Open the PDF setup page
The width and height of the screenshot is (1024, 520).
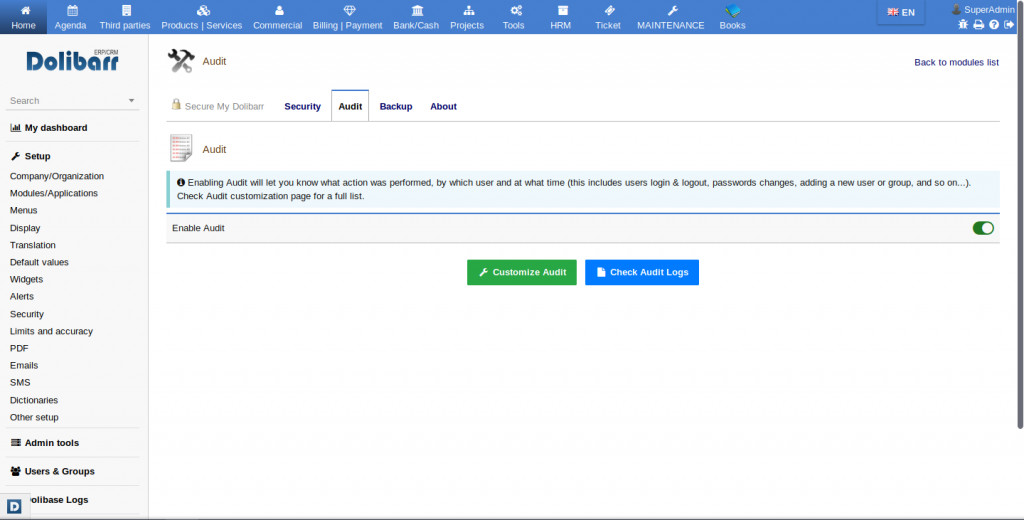tap(19, 348)
